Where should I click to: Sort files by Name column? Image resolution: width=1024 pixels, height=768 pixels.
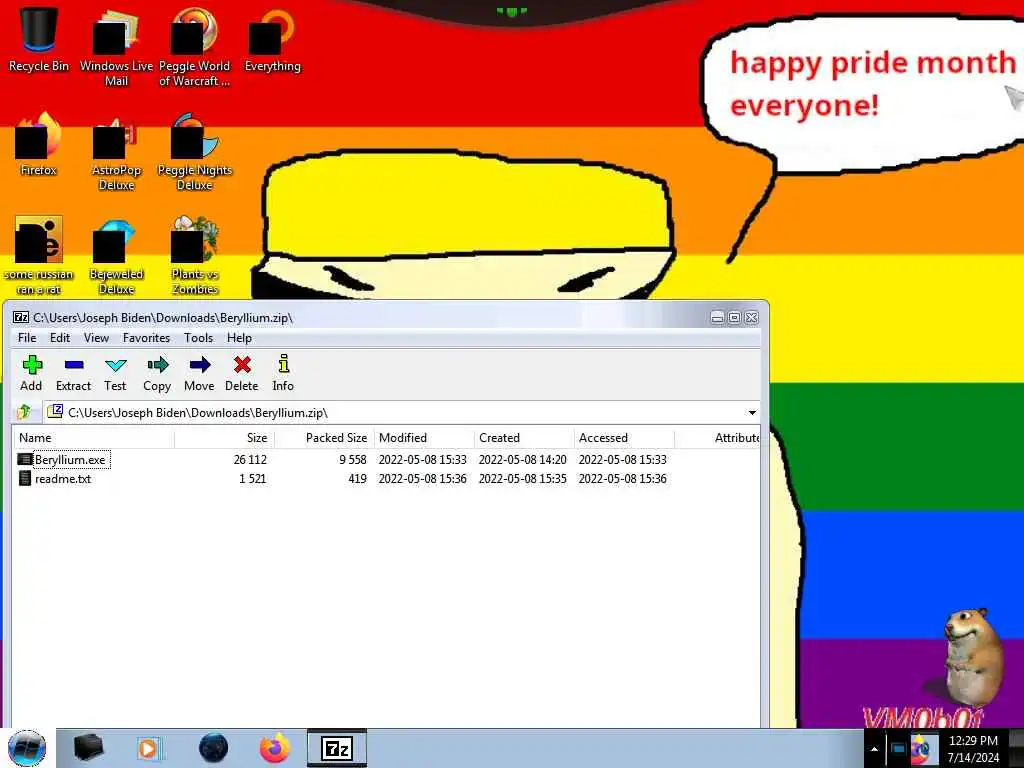(x=93, y=438)
